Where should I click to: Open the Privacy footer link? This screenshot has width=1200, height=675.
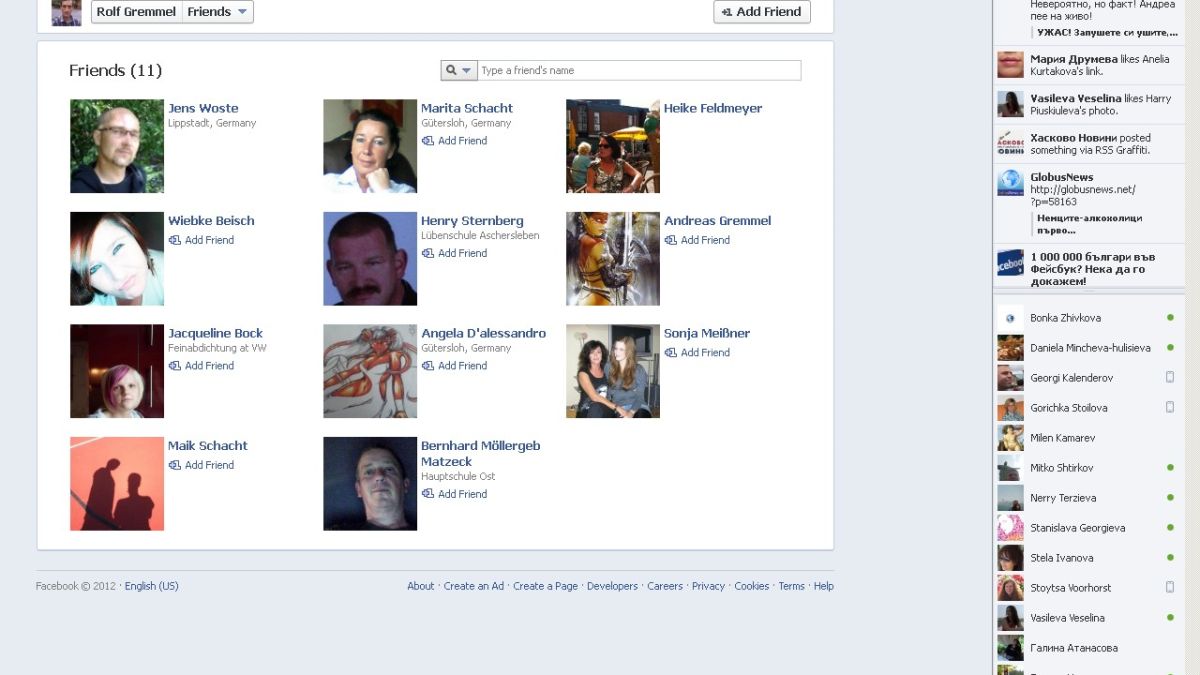708,586
